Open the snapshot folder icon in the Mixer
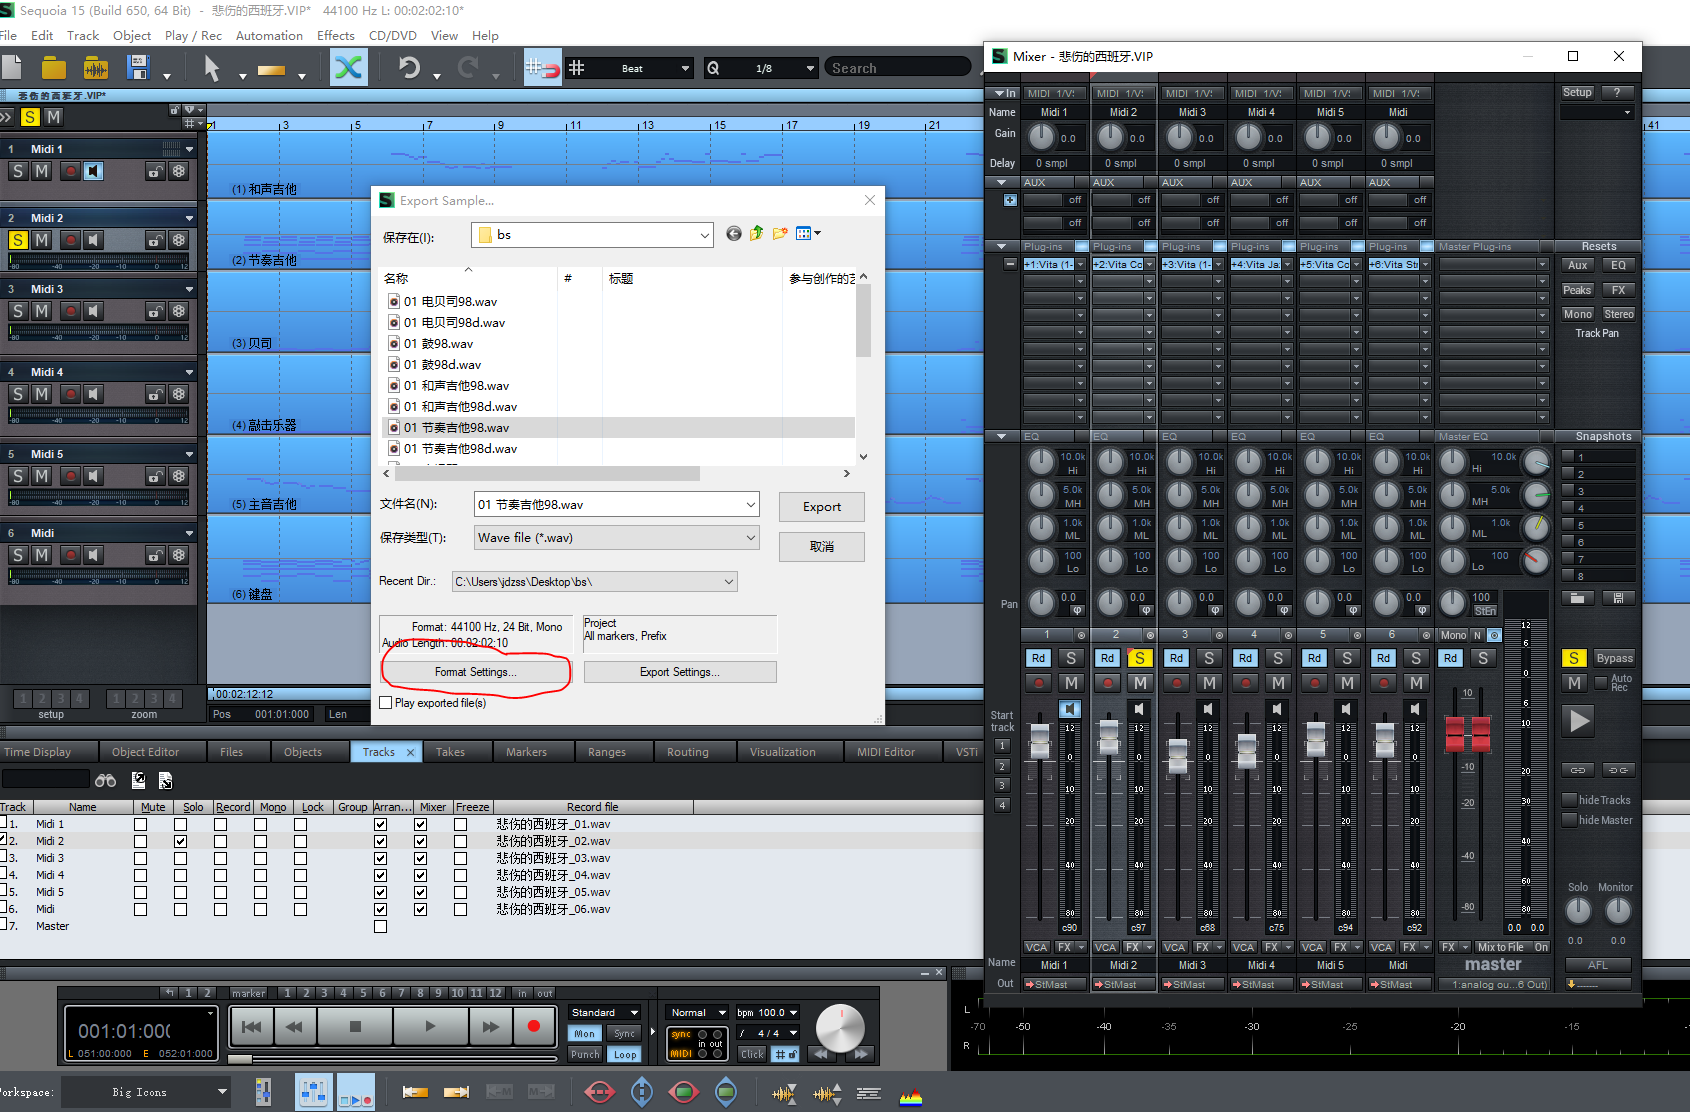Viewport: 1690px width, 1112px height. point(1577,598)
